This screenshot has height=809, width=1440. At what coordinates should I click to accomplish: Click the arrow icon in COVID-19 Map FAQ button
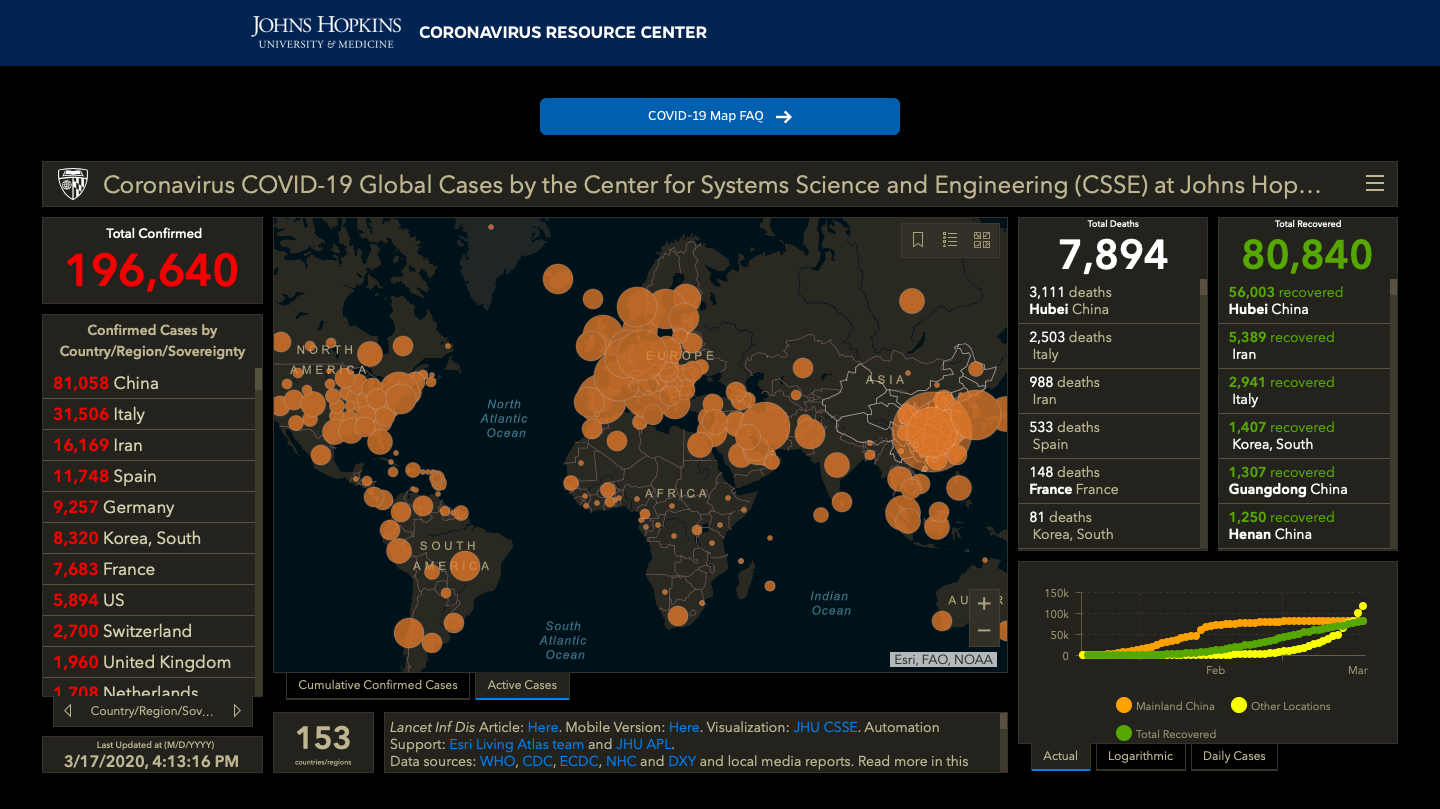tap(784, 117)
